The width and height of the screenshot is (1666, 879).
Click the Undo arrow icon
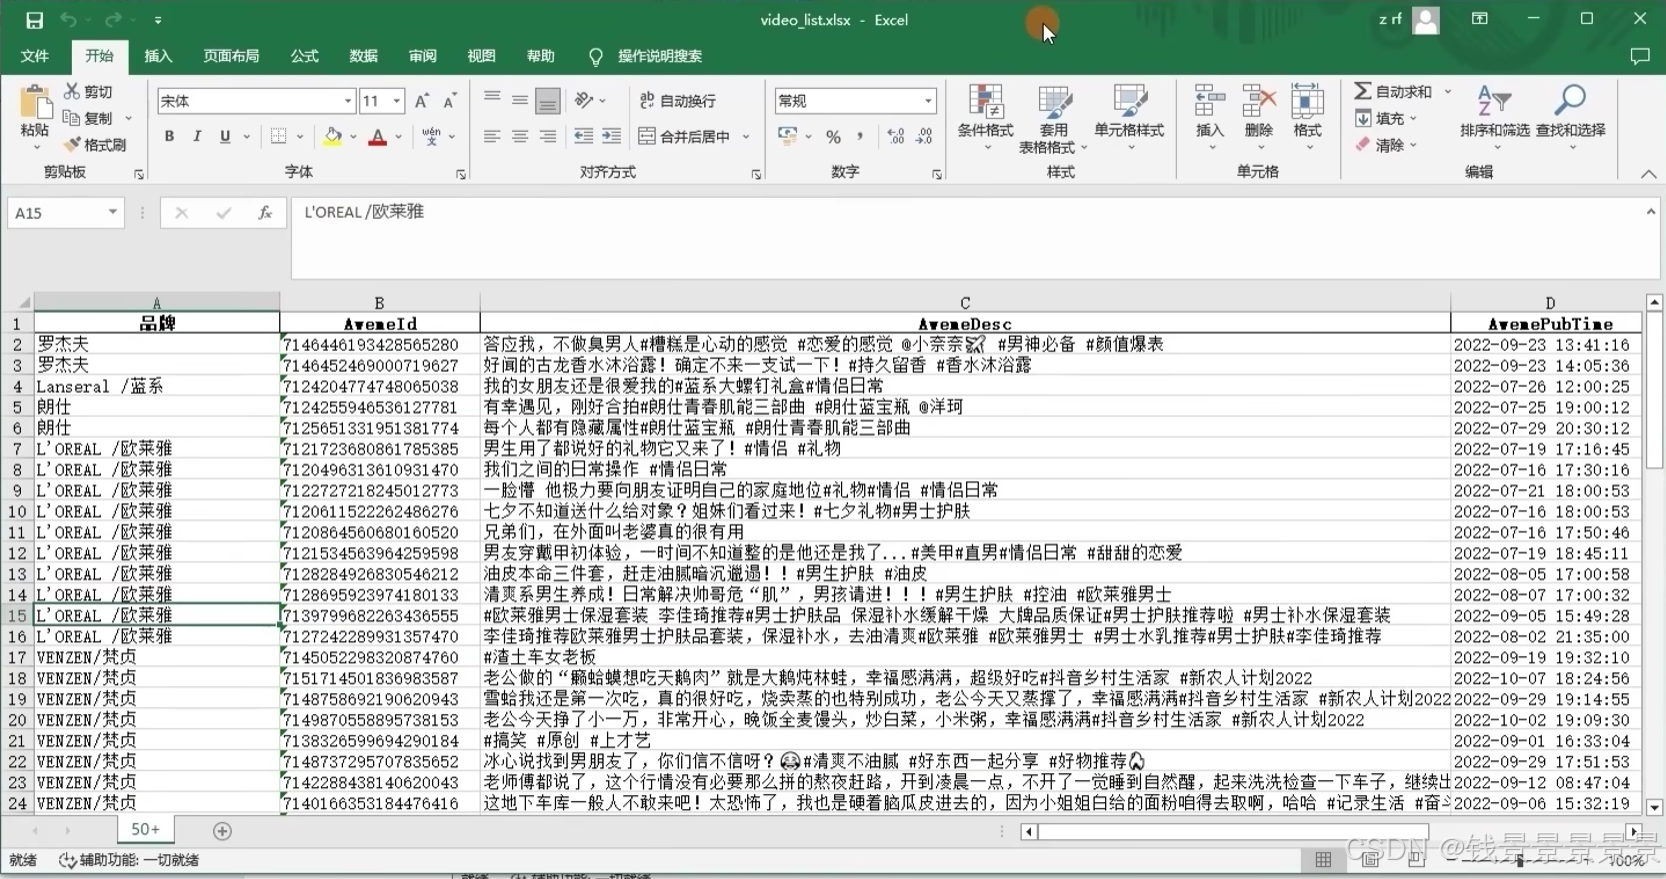pos(68,20)
